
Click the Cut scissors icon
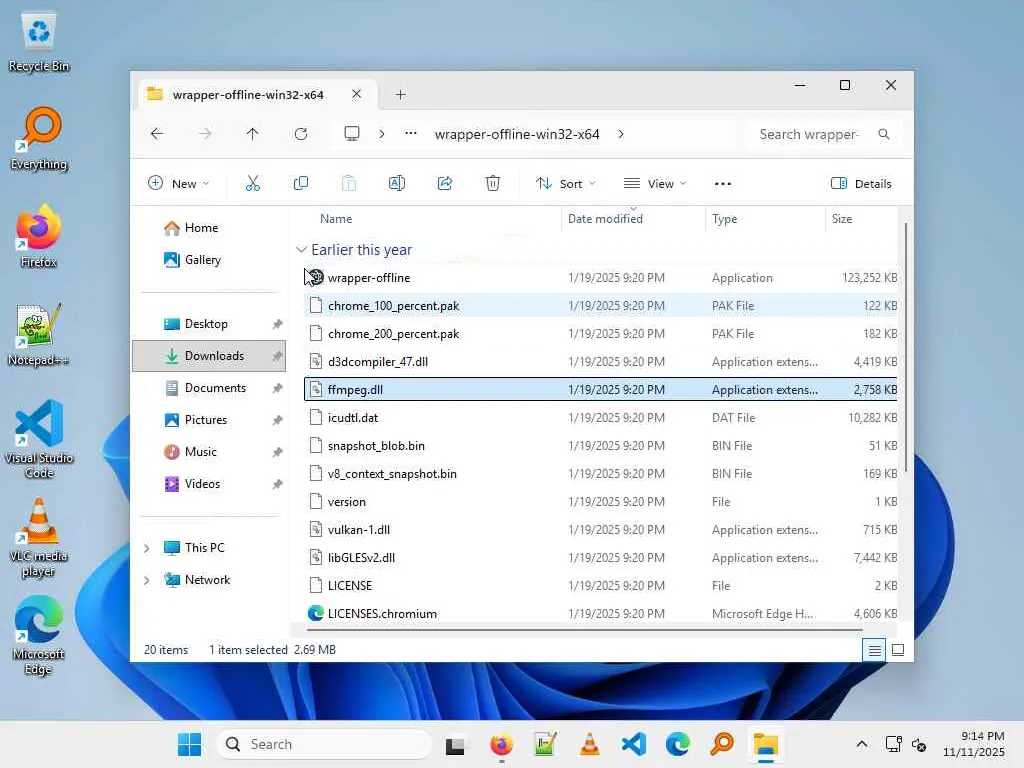(253, 184)
